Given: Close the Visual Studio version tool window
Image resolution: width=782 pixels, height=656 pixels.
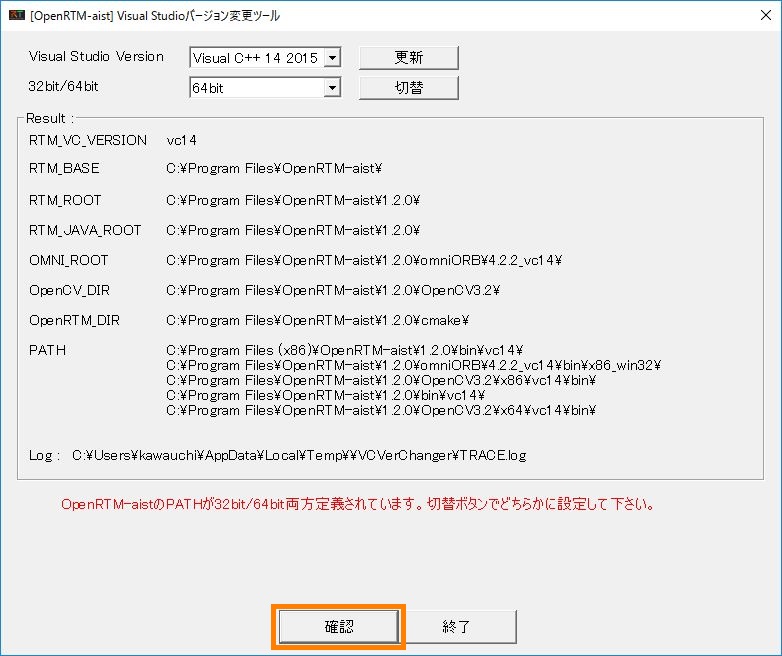Looking at the screenshot, I should point(766,15).
